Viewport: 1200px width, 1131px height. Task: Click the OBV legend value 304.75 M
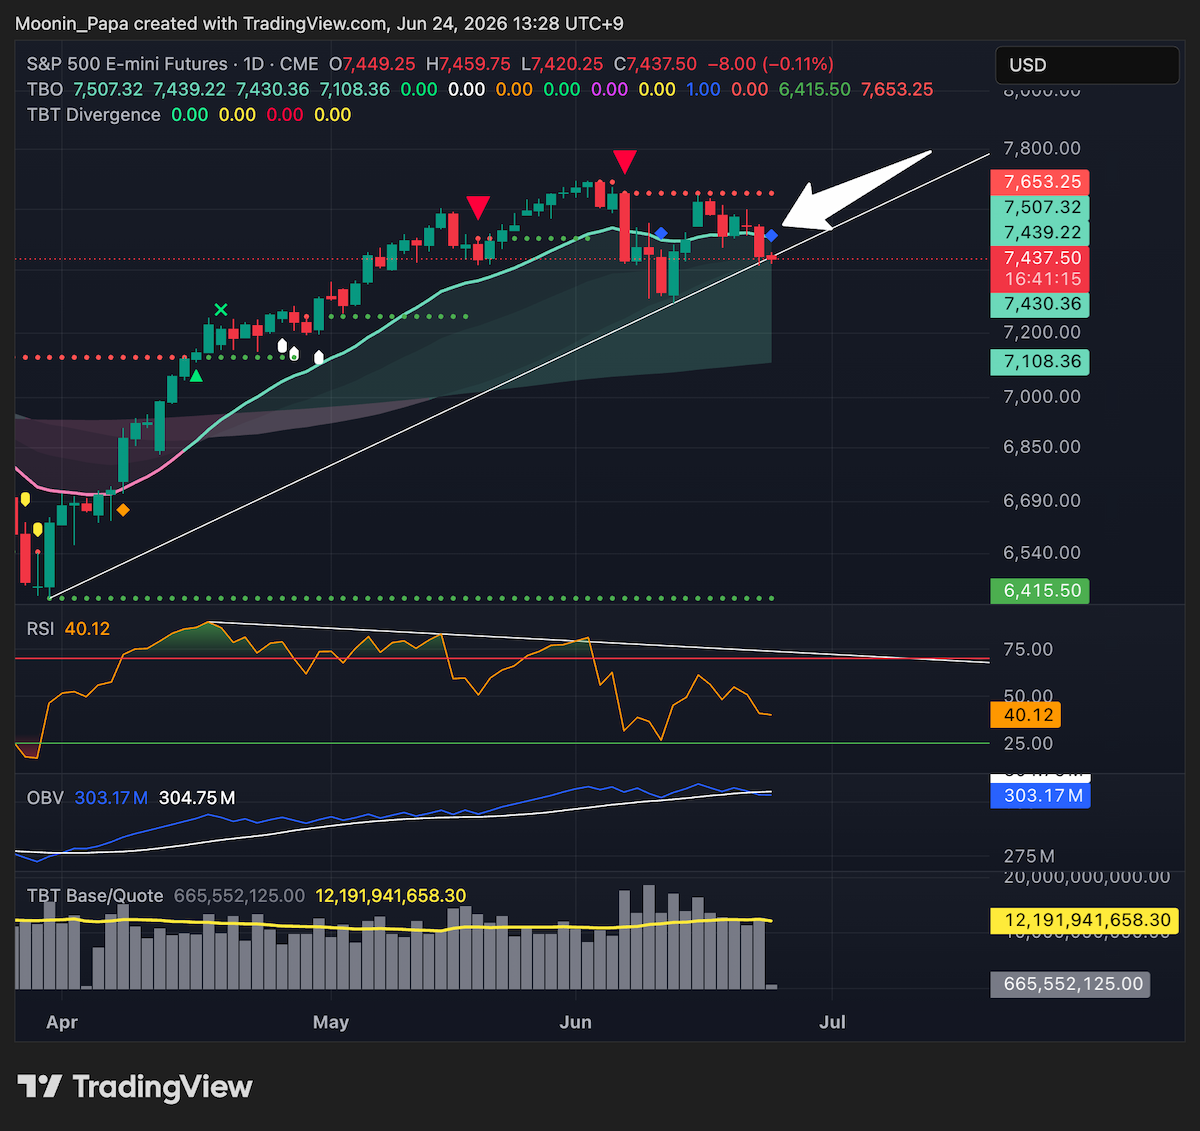[x=197, y=797]
